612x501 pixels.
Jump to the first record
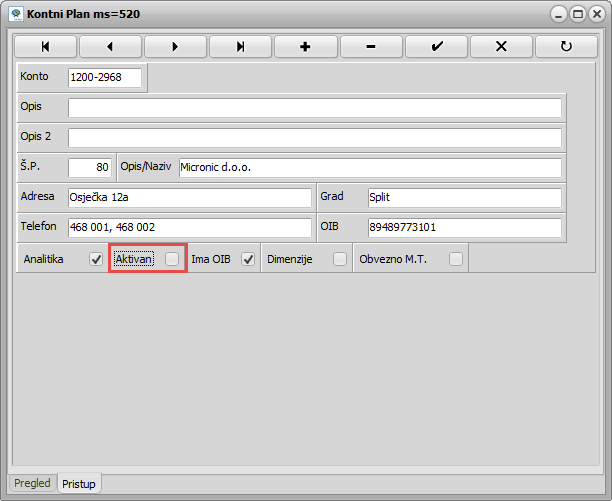point(45,47)
